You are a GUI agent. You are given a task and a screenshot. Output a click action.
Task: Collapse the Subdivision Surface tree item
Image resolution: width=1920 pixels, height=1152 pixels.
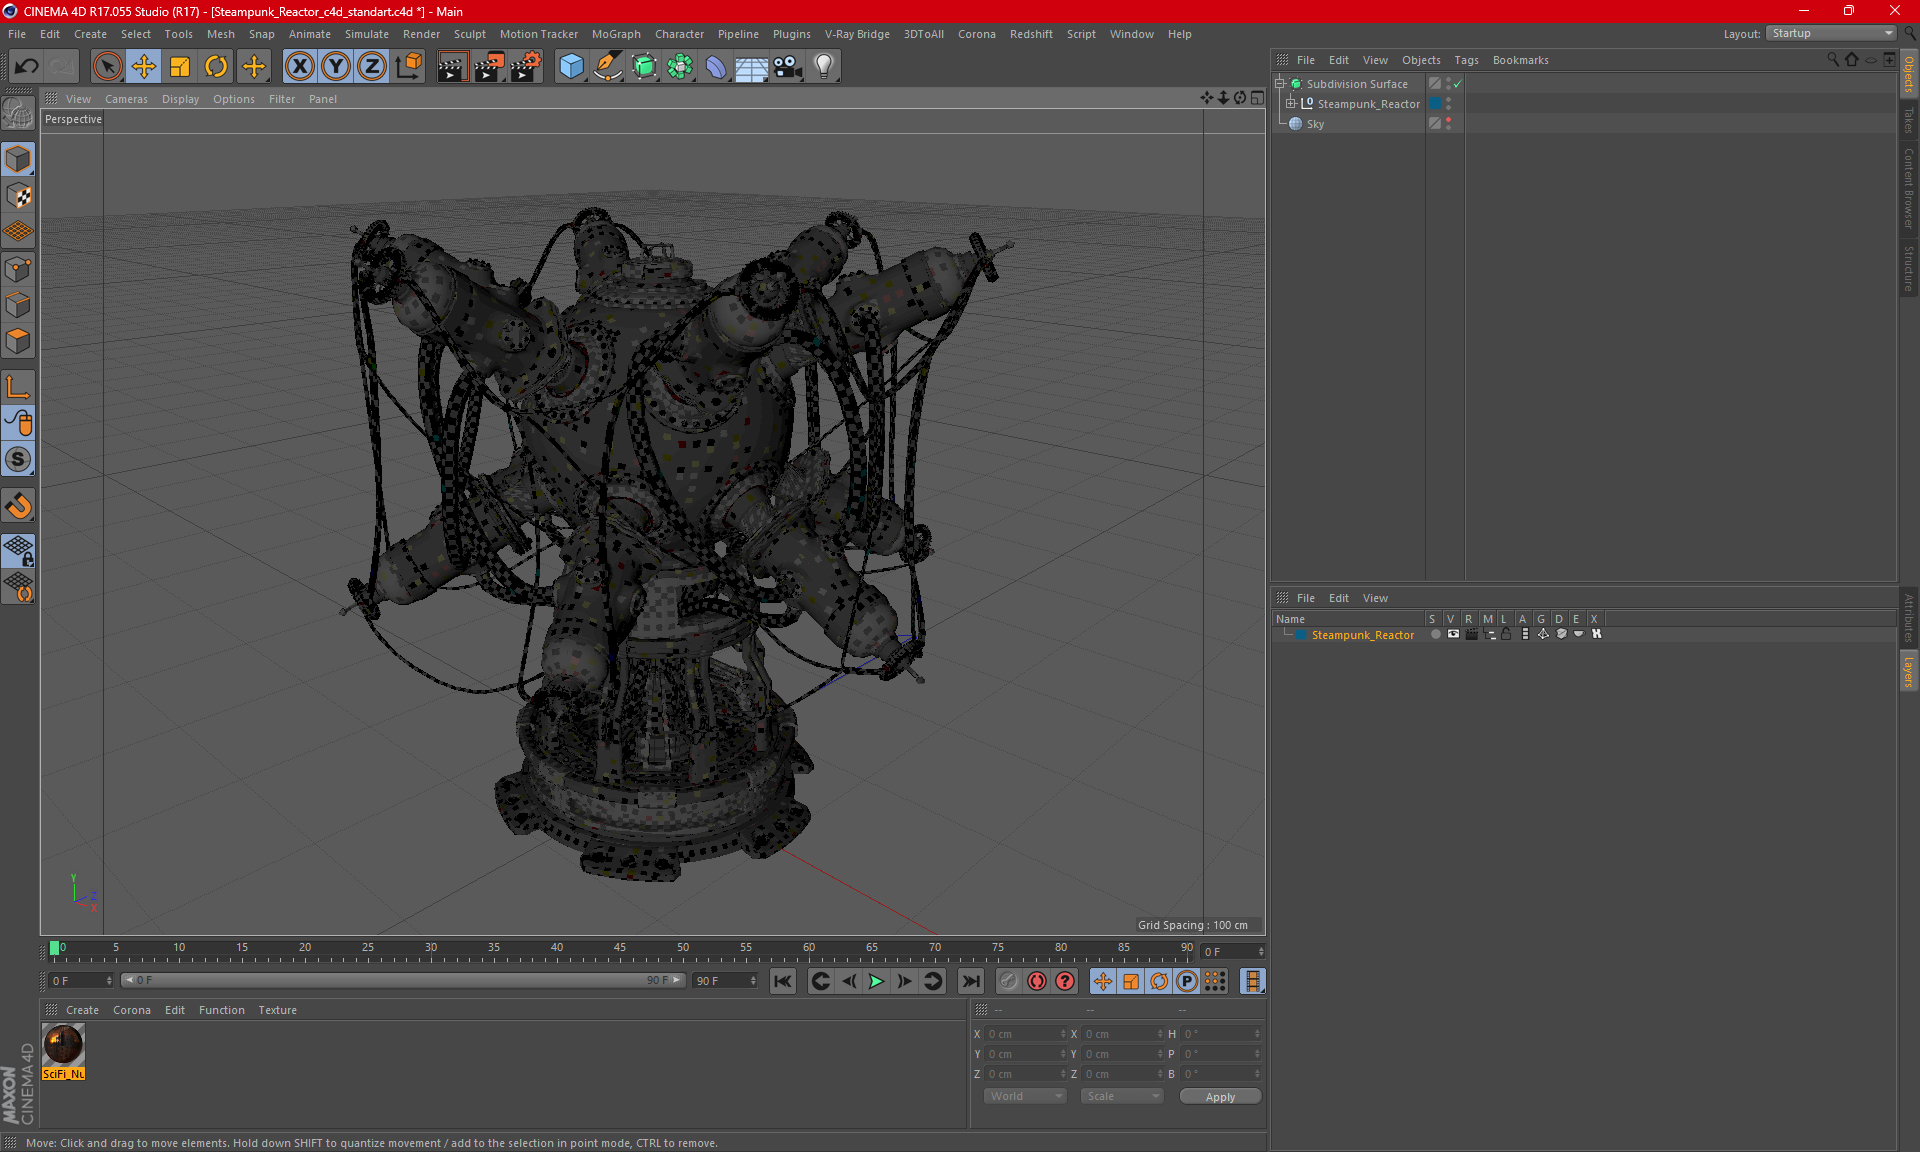(x=1279, y=84)
